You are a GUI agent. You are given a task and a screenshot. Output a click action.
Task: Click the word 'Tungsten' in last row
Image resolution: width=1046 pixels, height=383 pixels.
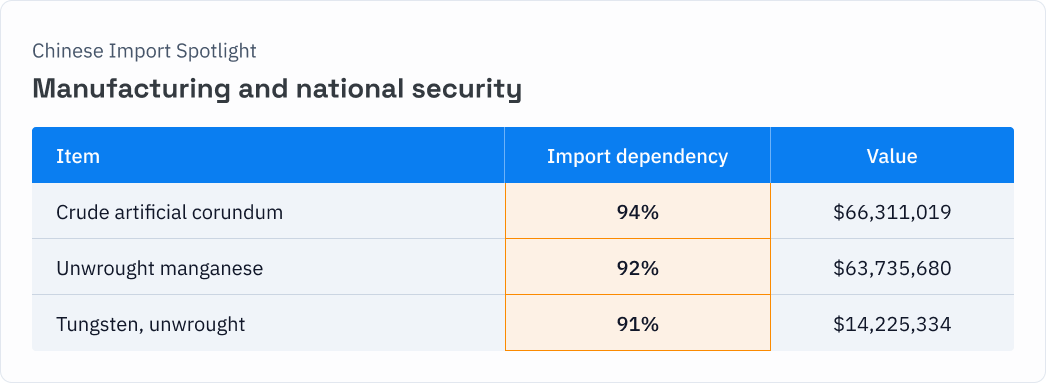coord(99,325)
